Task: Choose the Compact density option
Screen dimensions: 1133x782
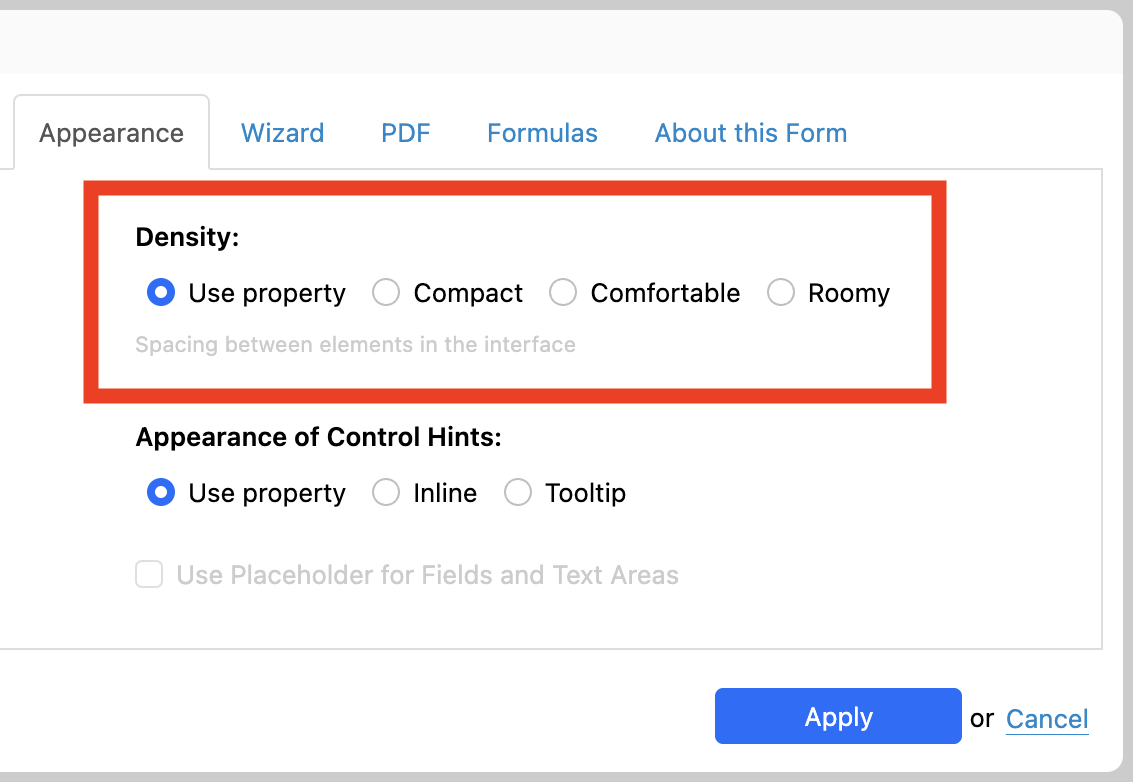Action: tap(386, 293)
